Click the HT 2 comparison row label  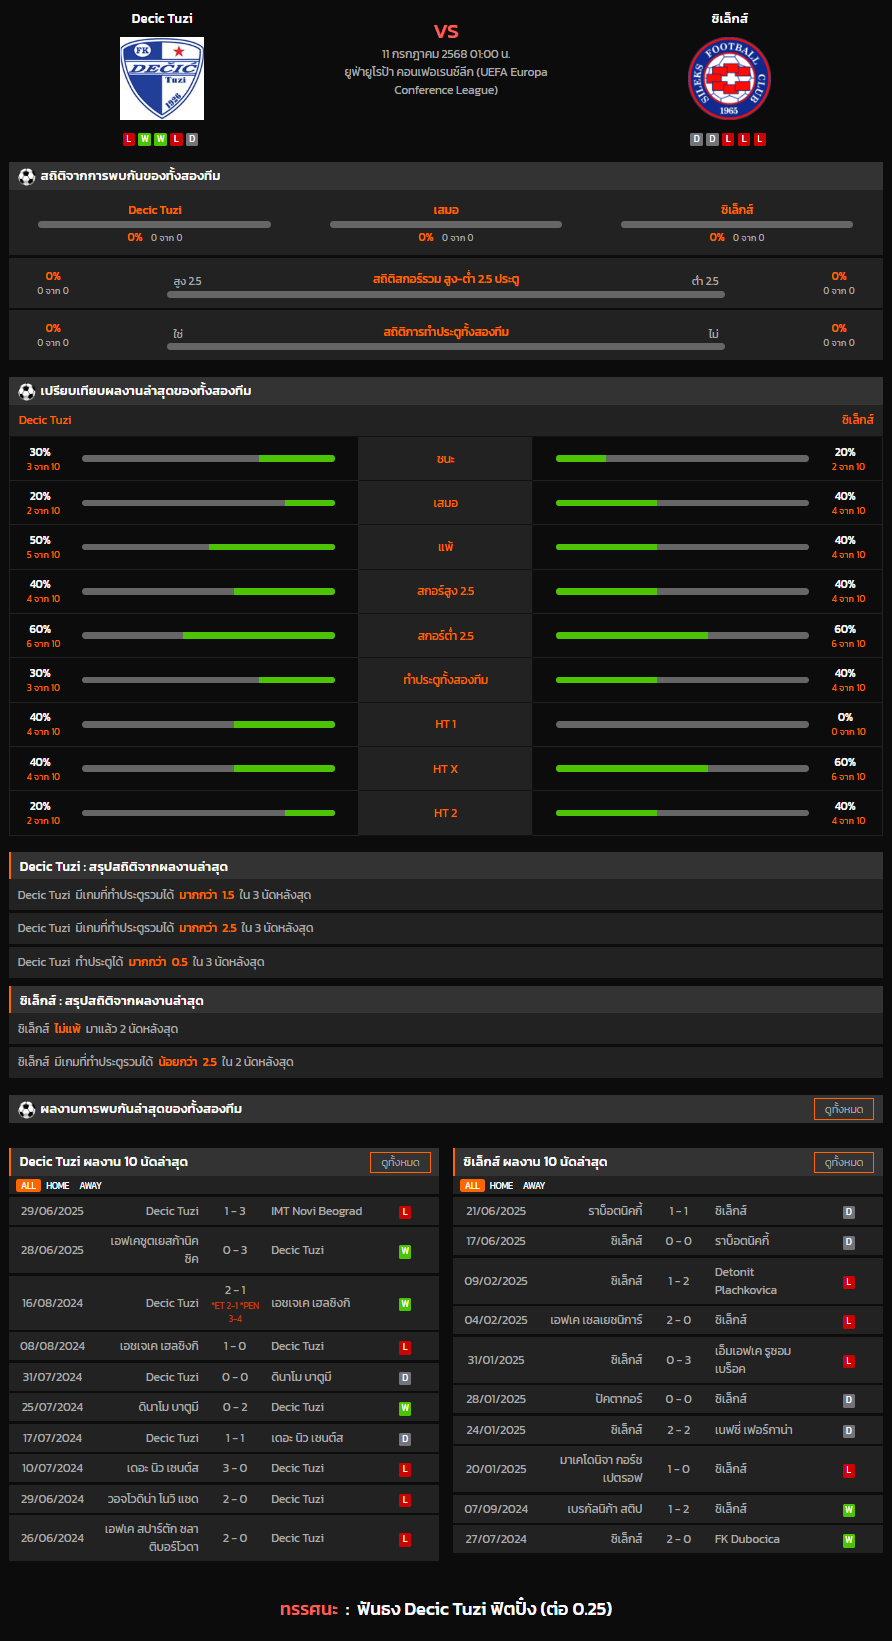coord(445,814)
